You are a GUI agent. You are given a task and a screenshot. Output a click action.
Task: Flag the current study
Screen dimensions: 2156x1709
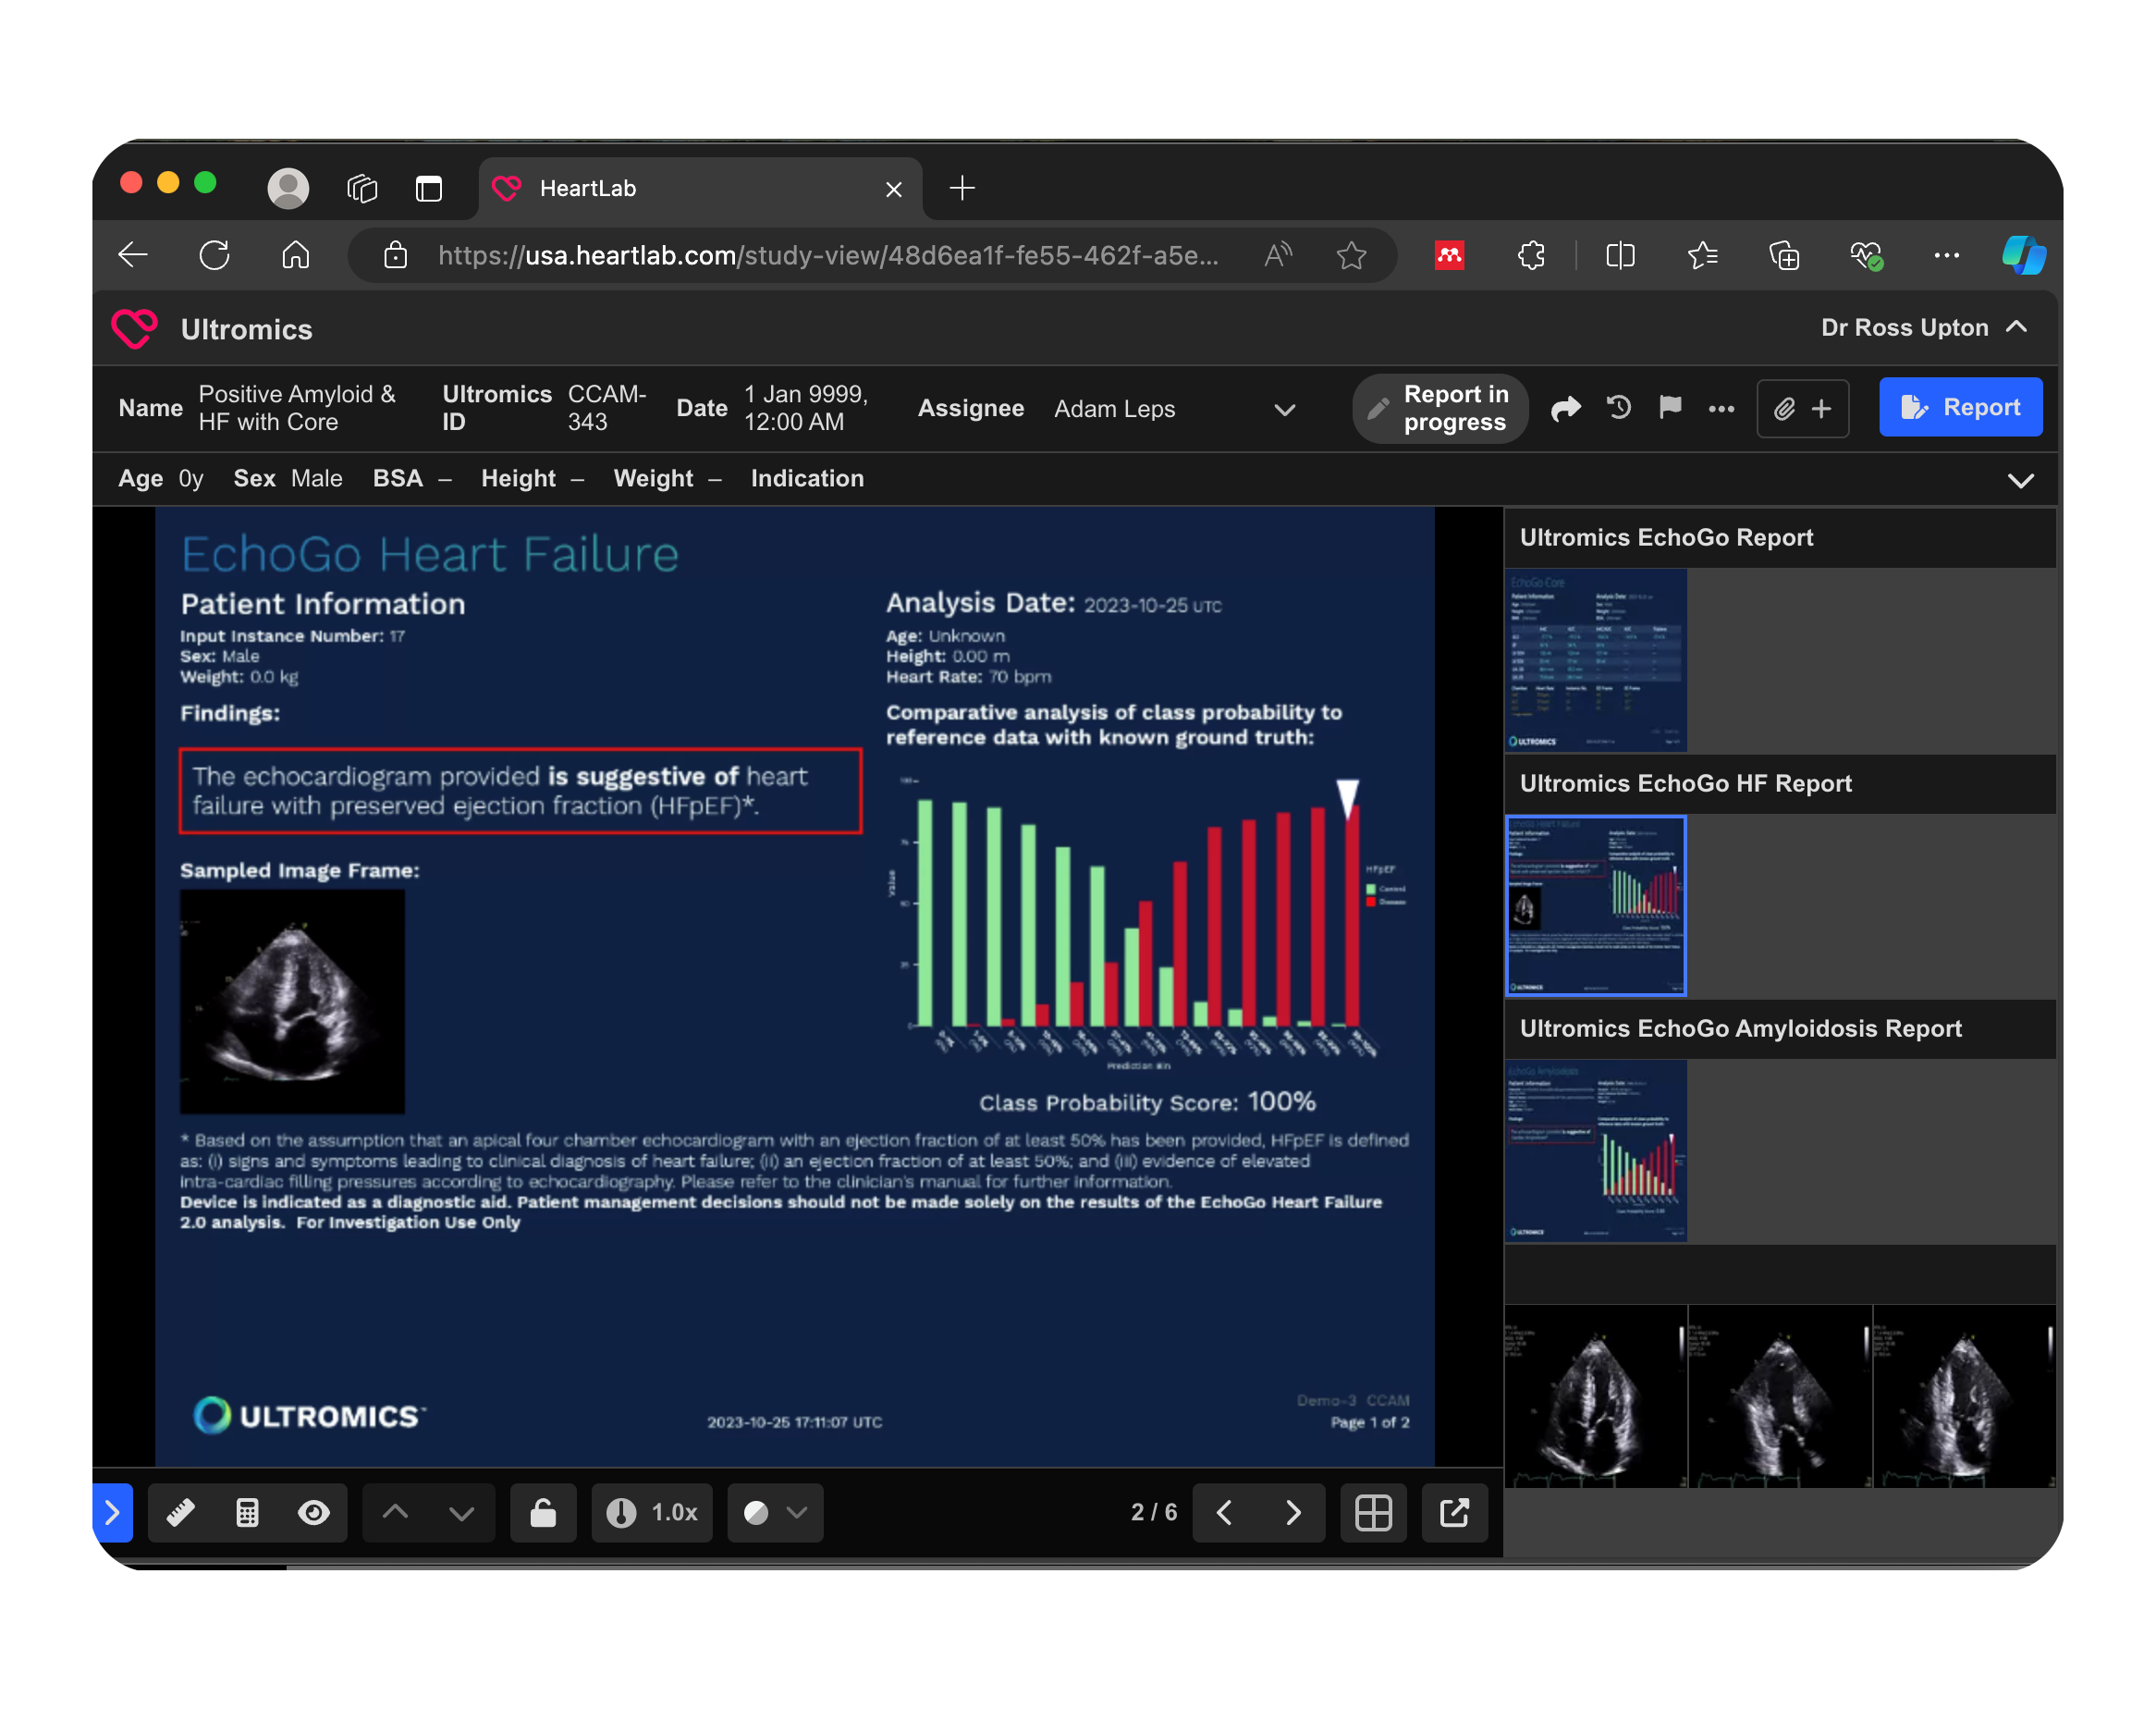click(1670, 408)
